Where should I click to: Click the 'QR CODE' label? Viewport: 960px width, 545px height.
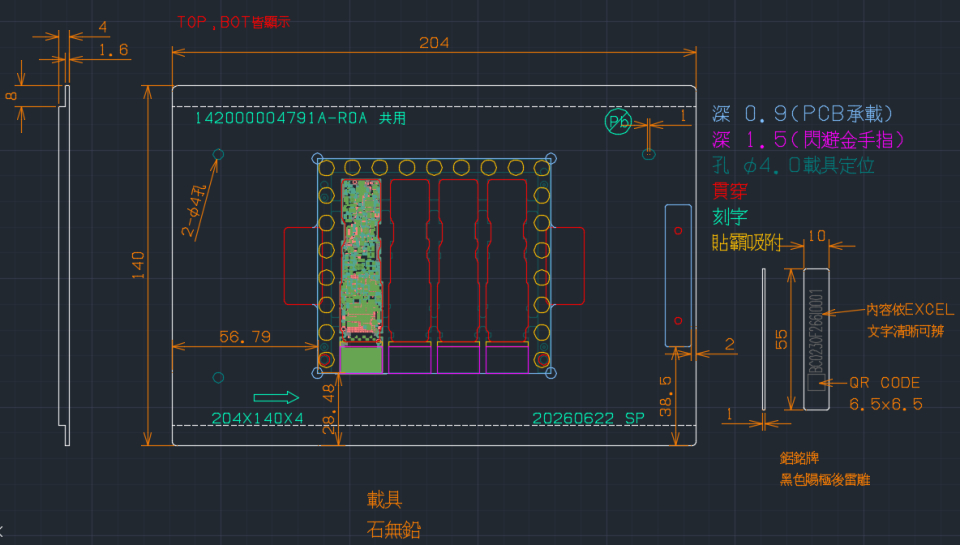(885, 383)
